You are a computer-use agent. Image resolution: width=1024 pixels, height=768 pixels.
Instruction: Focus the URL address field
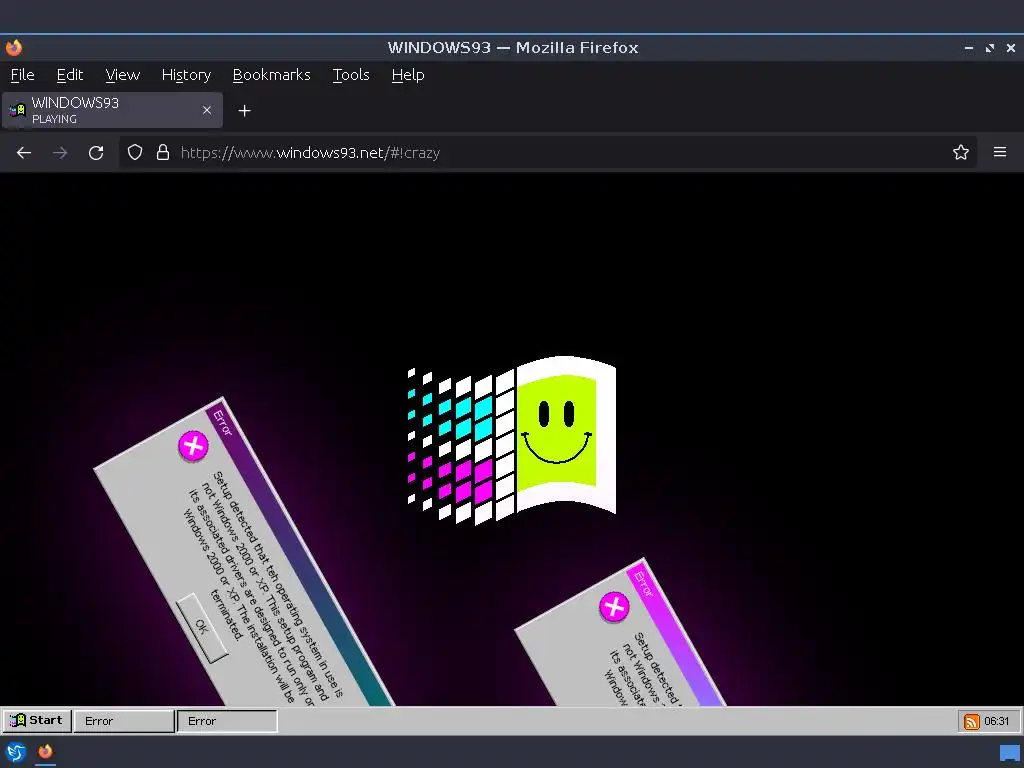point(549,153)
